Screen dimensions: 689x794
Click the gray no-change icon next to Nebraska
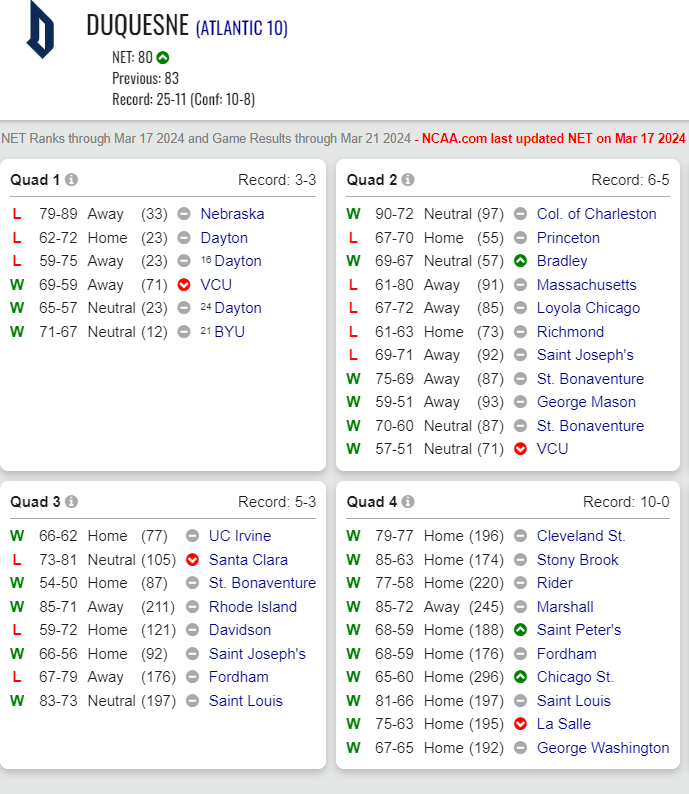click(x=184, y=214)
